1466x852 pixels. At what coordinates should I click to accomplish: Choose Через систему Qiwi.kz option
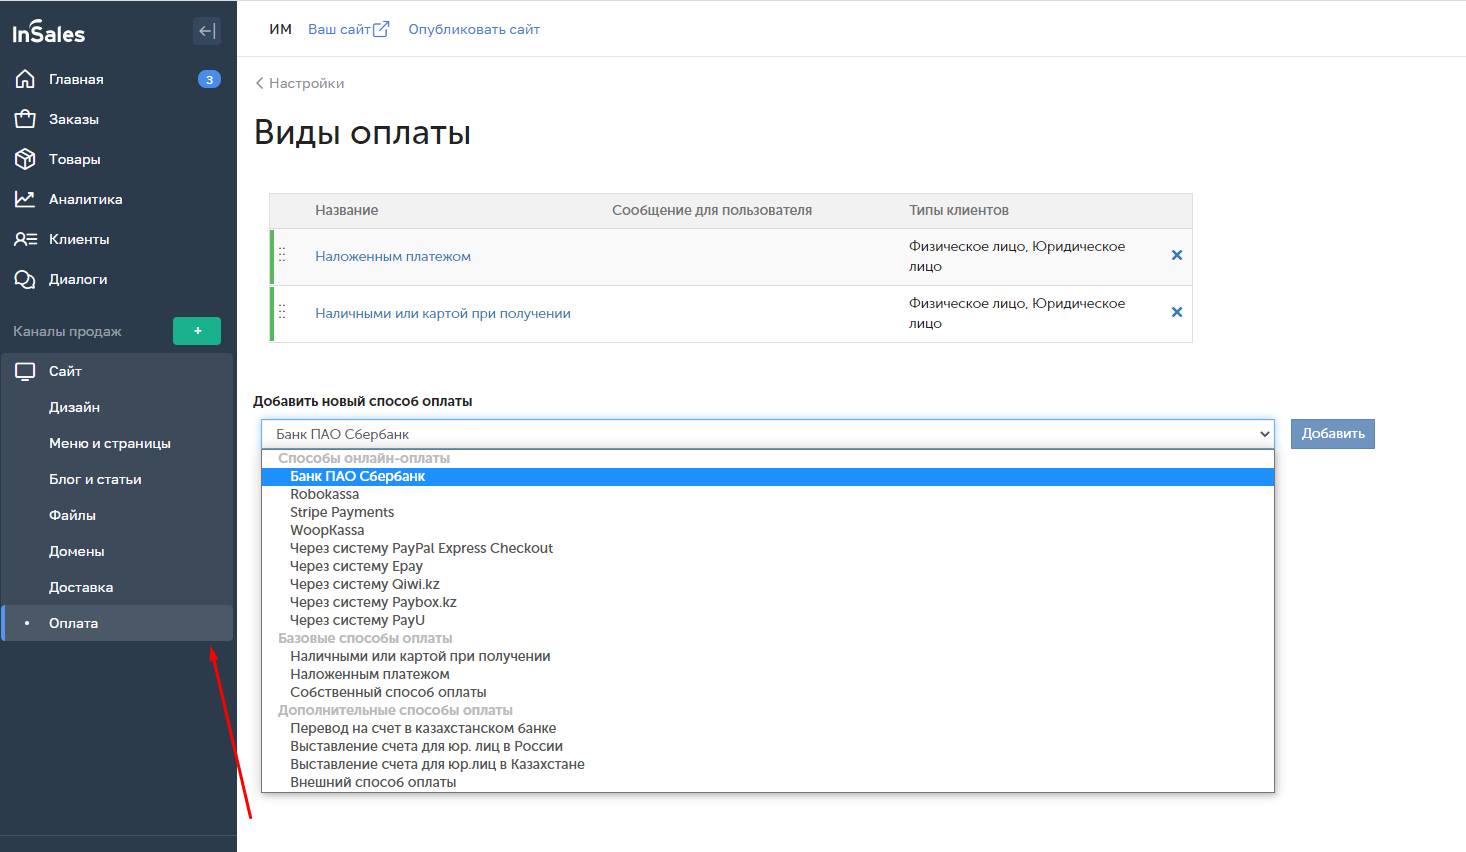[x=768, y=584]
